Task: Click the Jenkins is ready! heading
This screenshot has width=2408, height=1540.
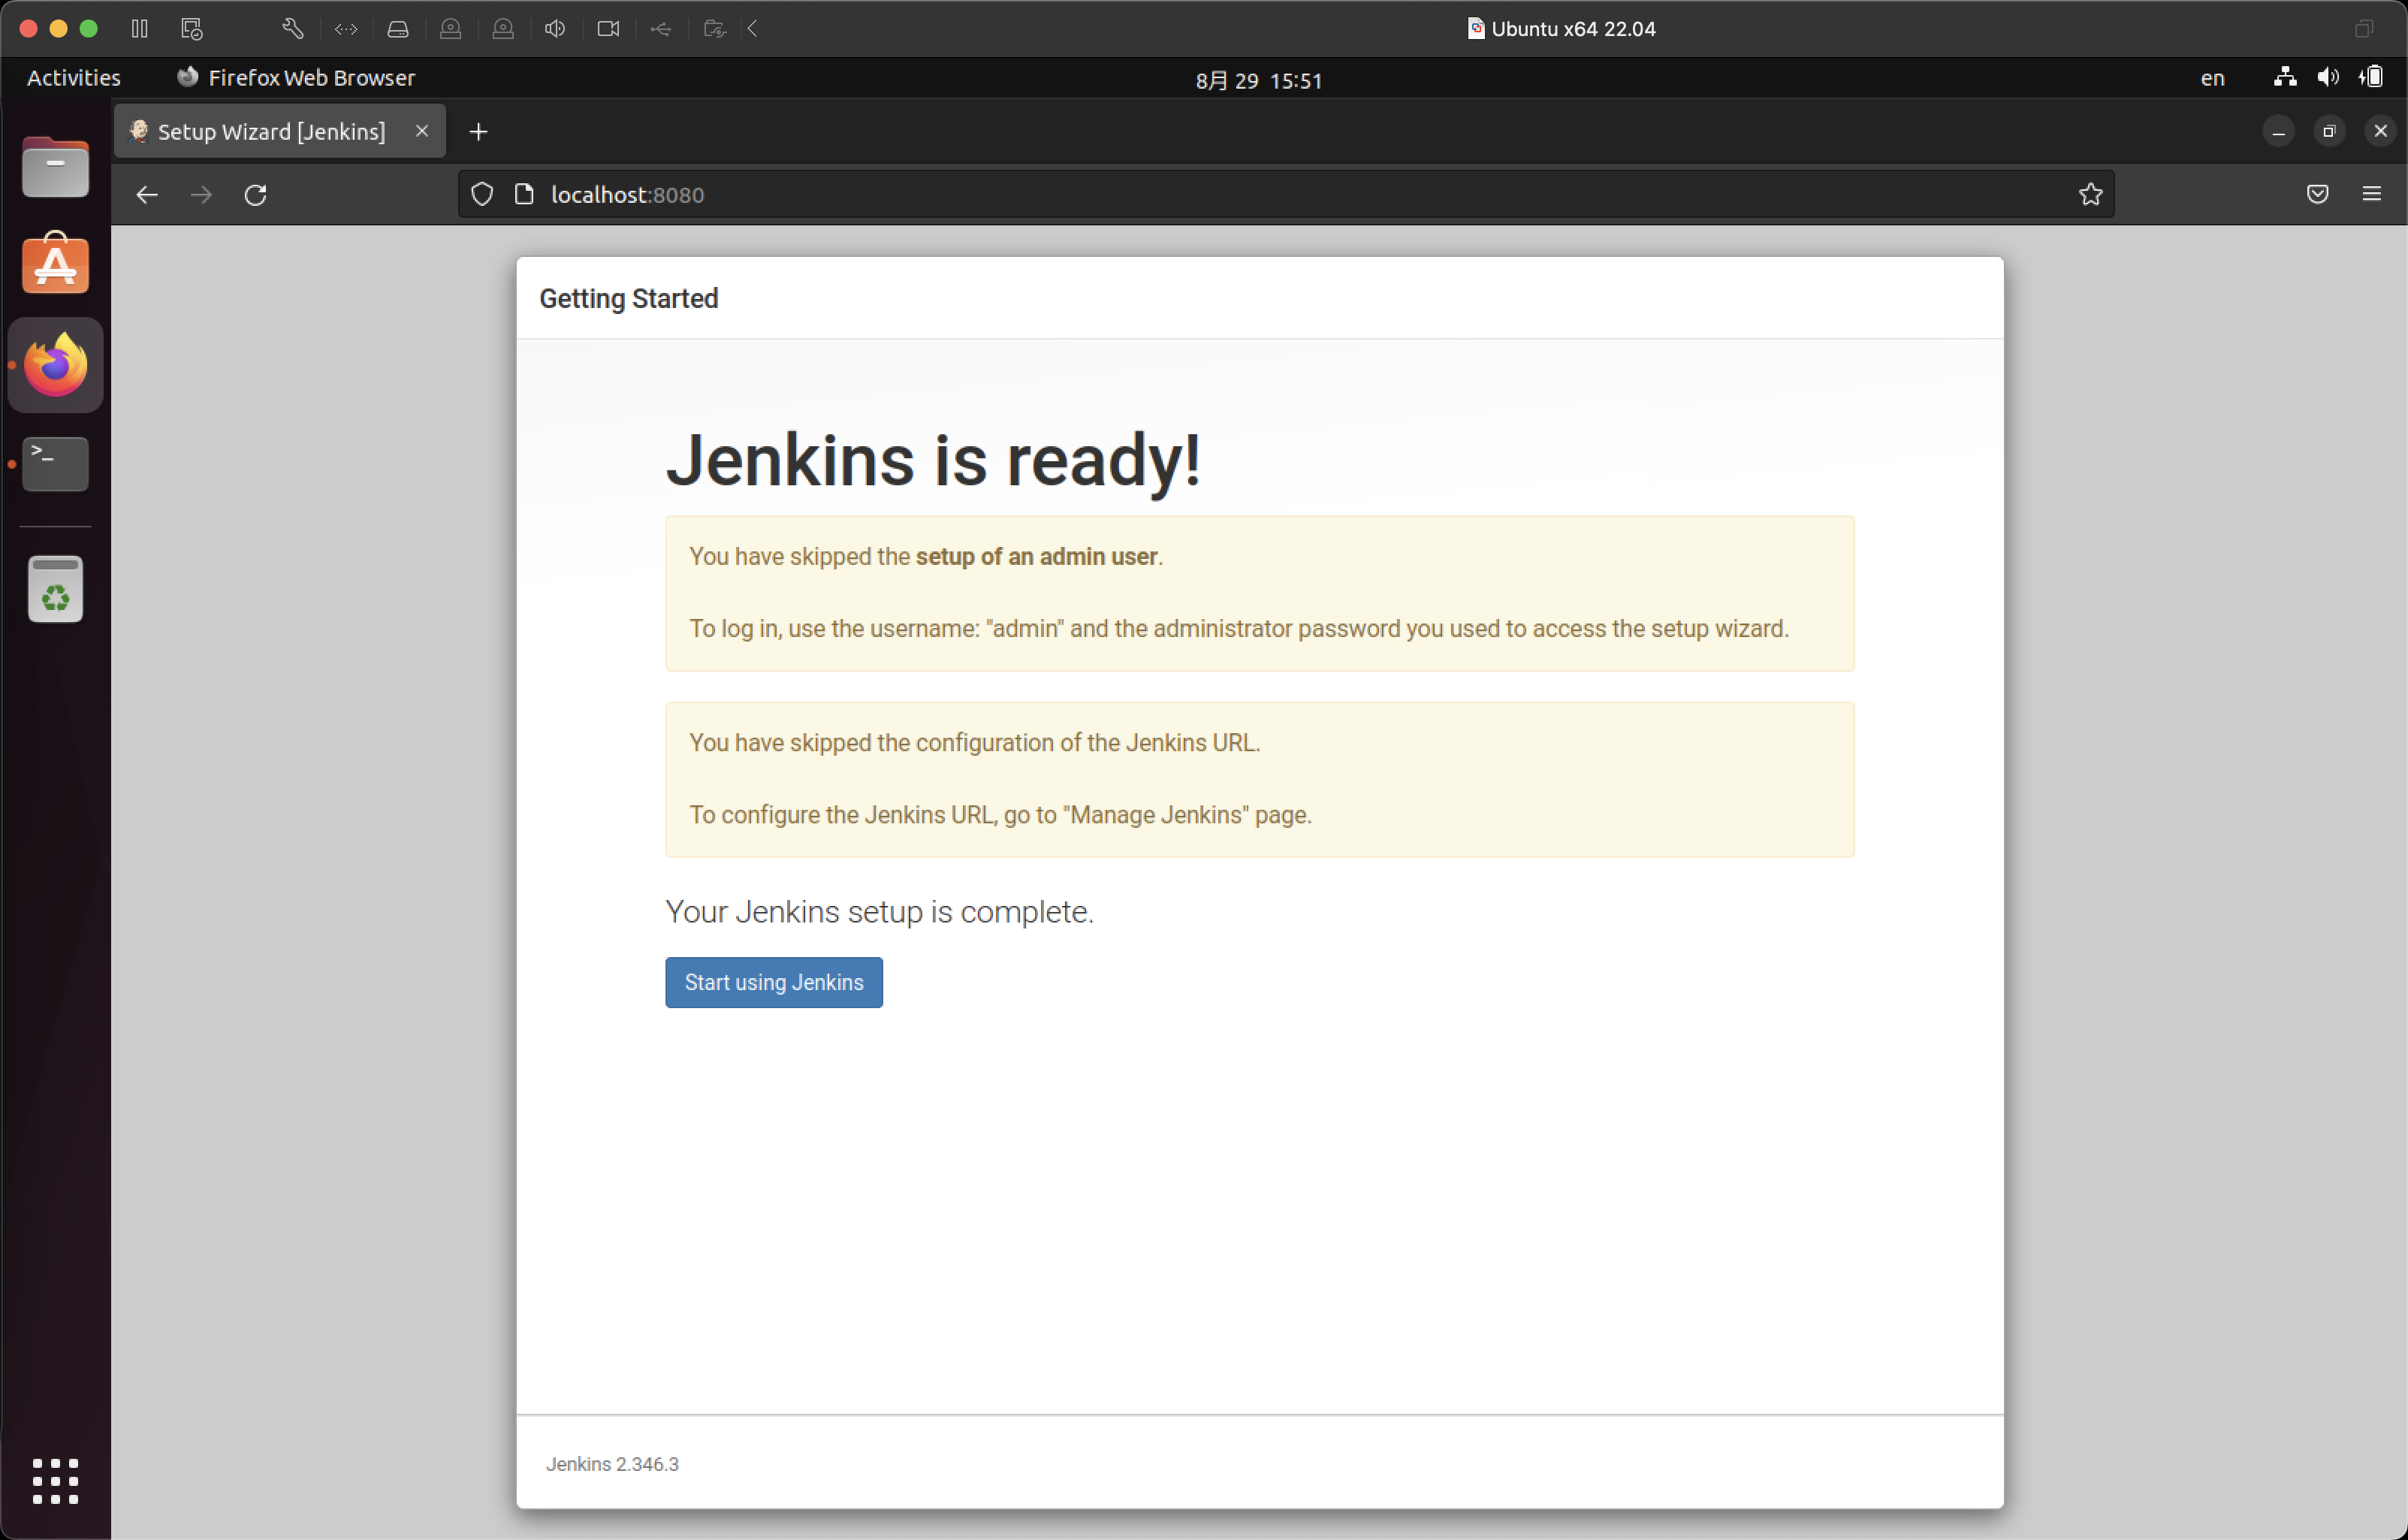Action: 933,461
